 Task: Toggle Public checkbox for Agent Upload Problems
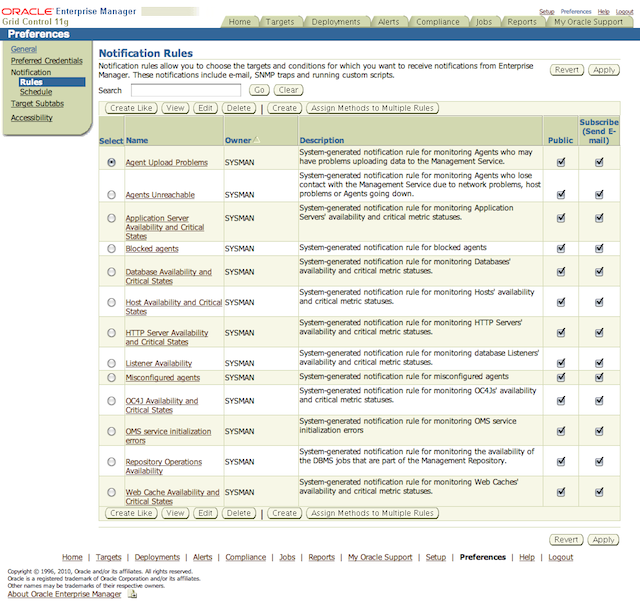coord(561,161)
